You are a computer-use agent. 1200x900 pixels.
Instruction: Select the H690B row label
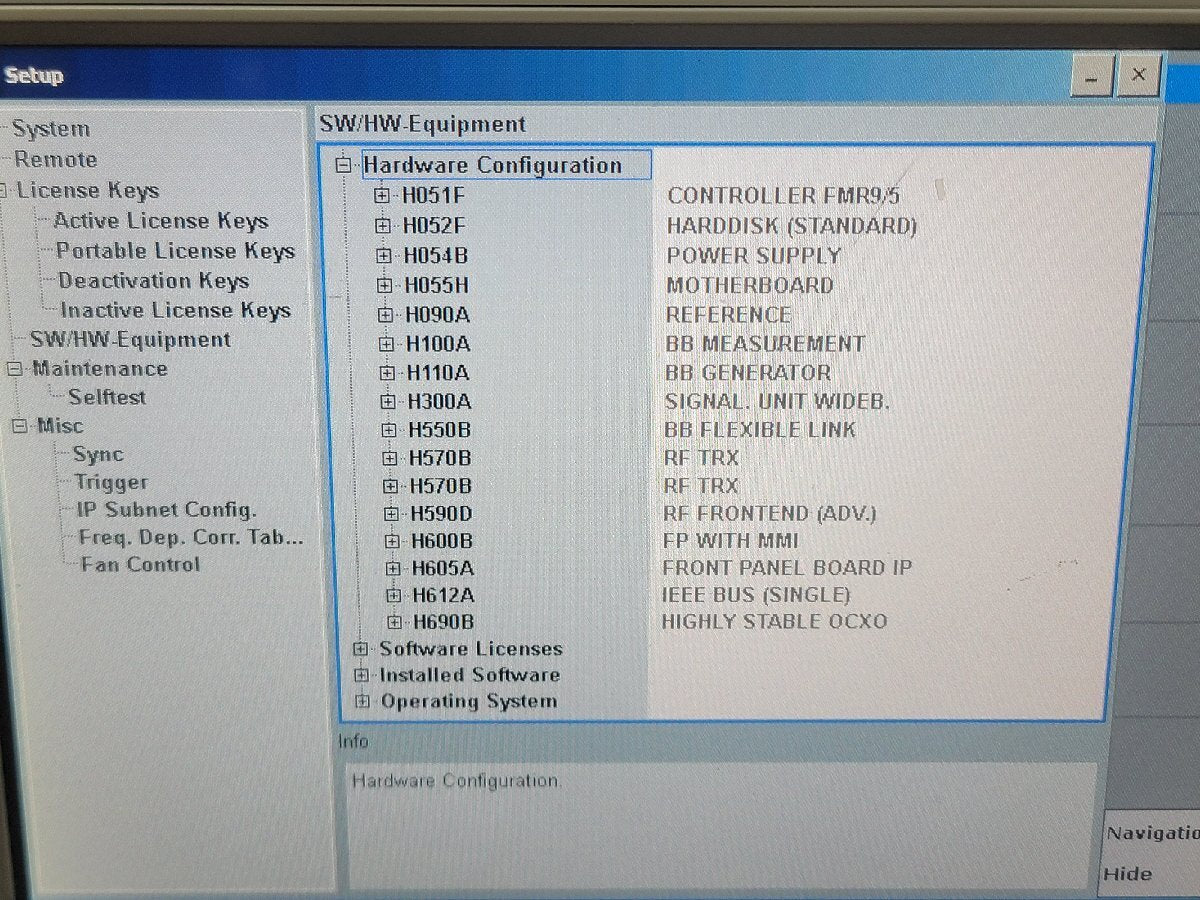(444, 622)
